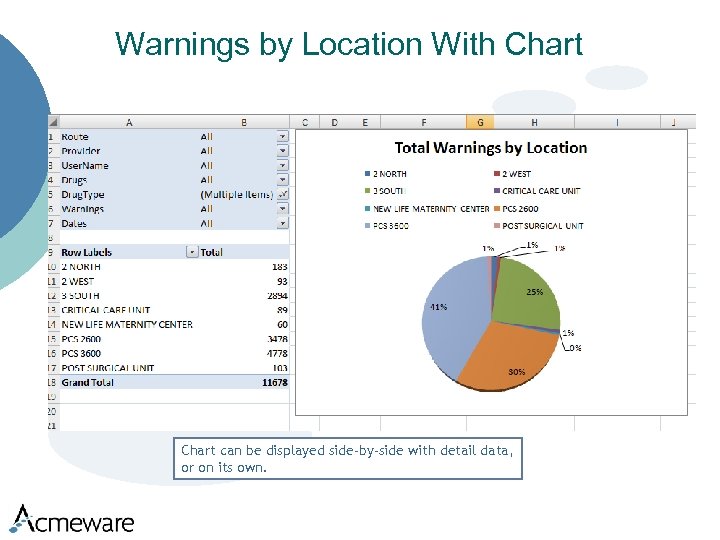Image resolution: width=720 pixels, height=540 pixels.
Task: Click the 2 NORTH legend color marker
Action: click(367, 174)
